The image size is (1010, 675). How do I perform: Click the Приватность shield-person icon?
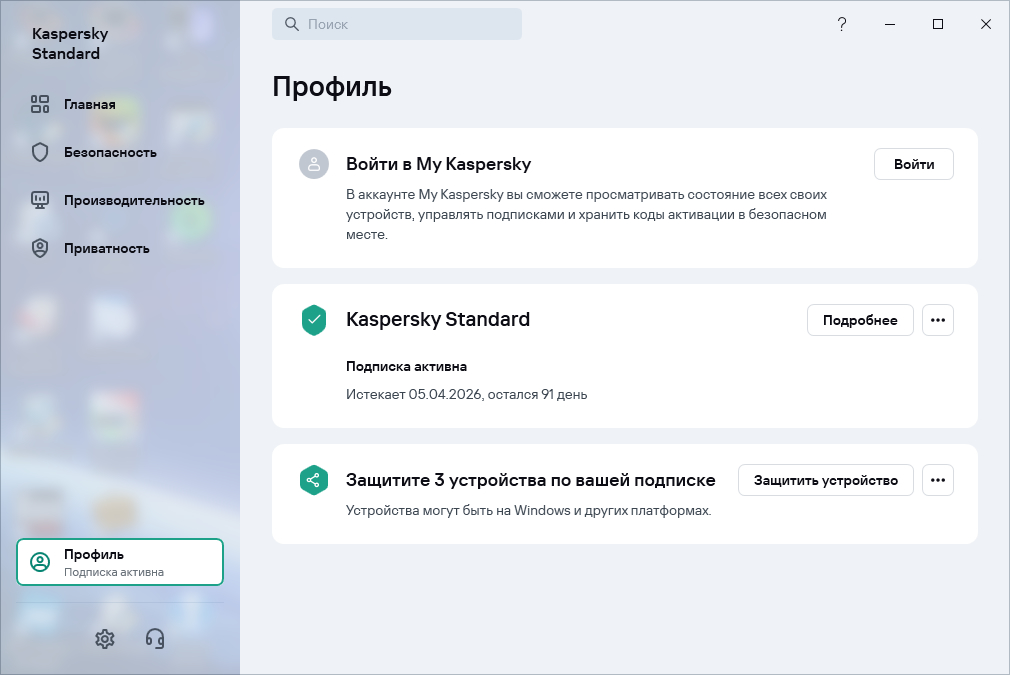tap(40, 248)
